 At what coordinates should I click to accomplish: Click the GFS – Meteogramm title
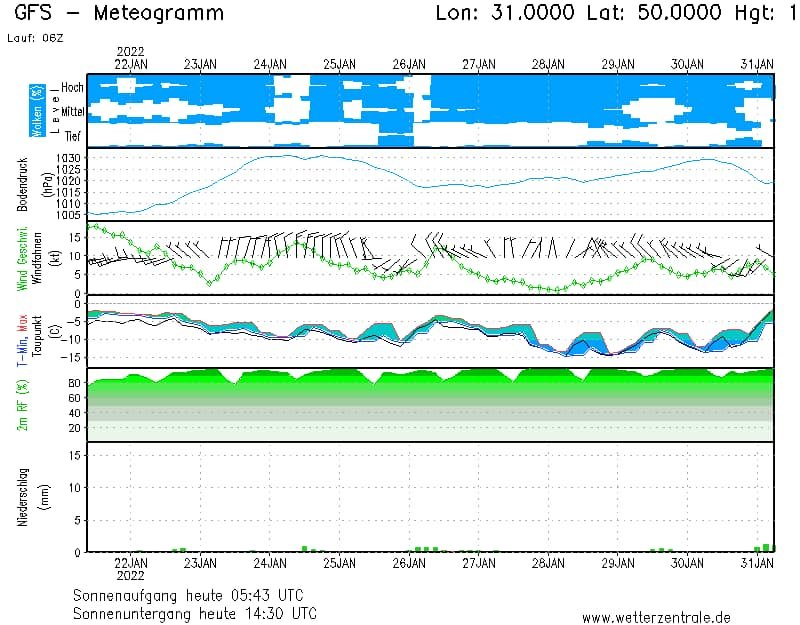point(119,14)
